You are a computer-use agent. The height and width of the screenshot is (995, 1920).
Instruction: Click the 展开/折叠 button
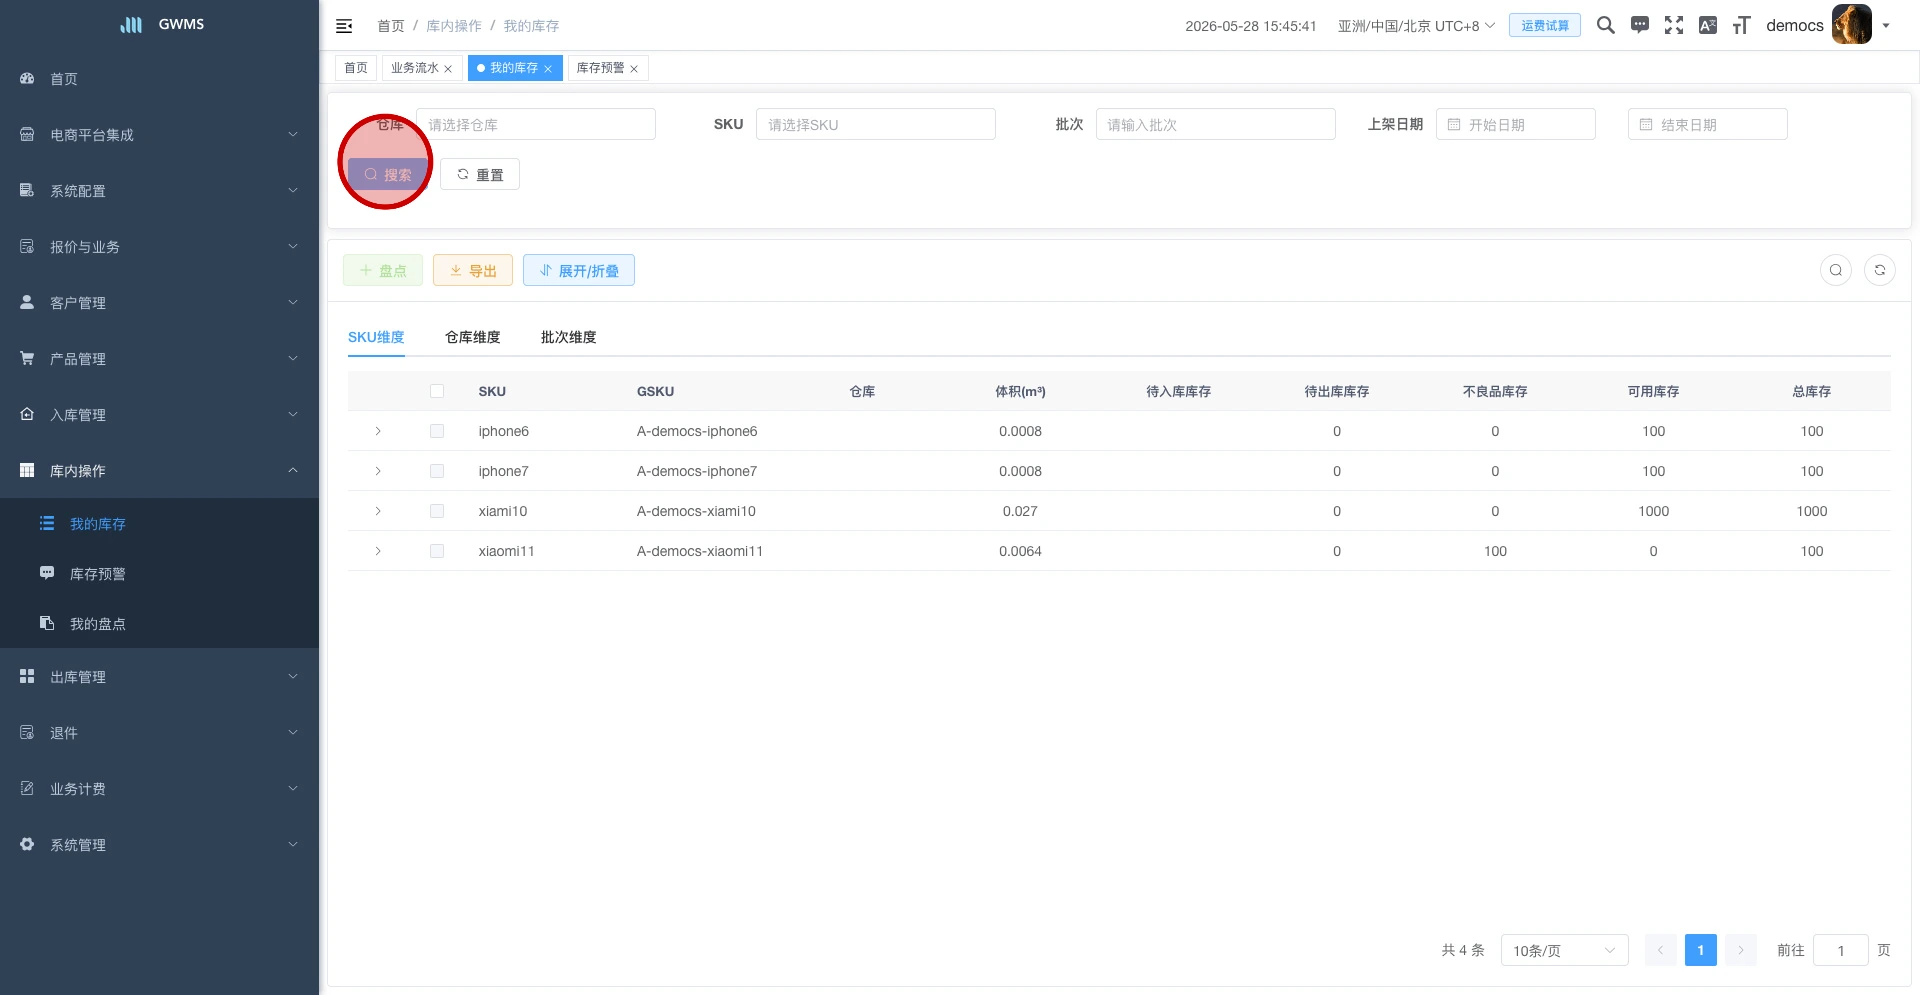(579, 270)
